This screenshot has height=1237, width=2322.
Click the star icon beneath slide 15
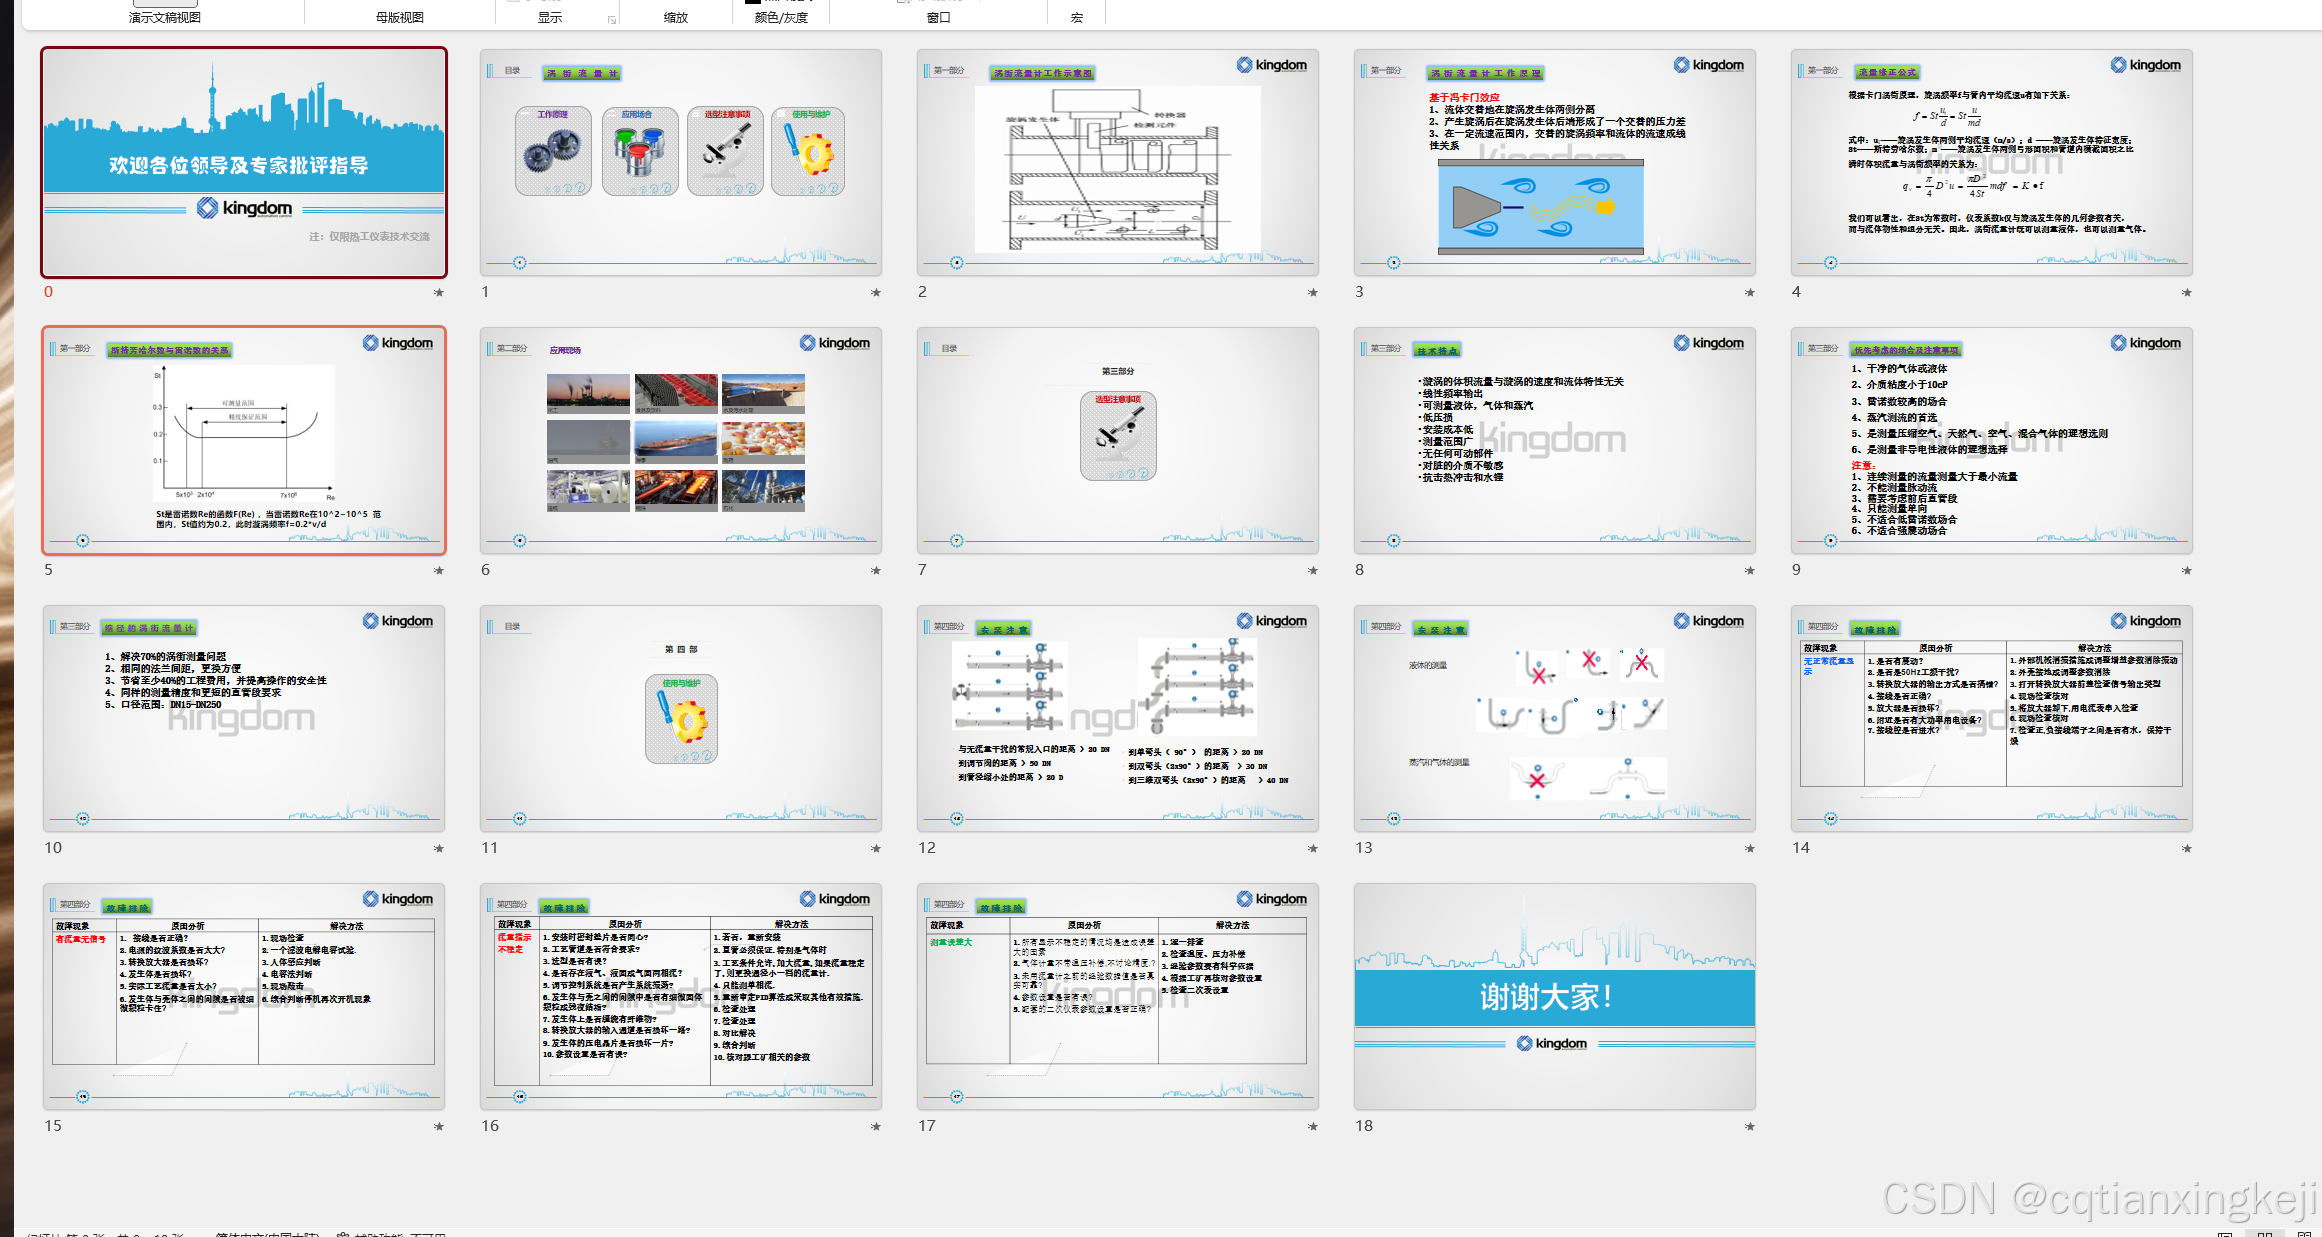point(439,1126)
